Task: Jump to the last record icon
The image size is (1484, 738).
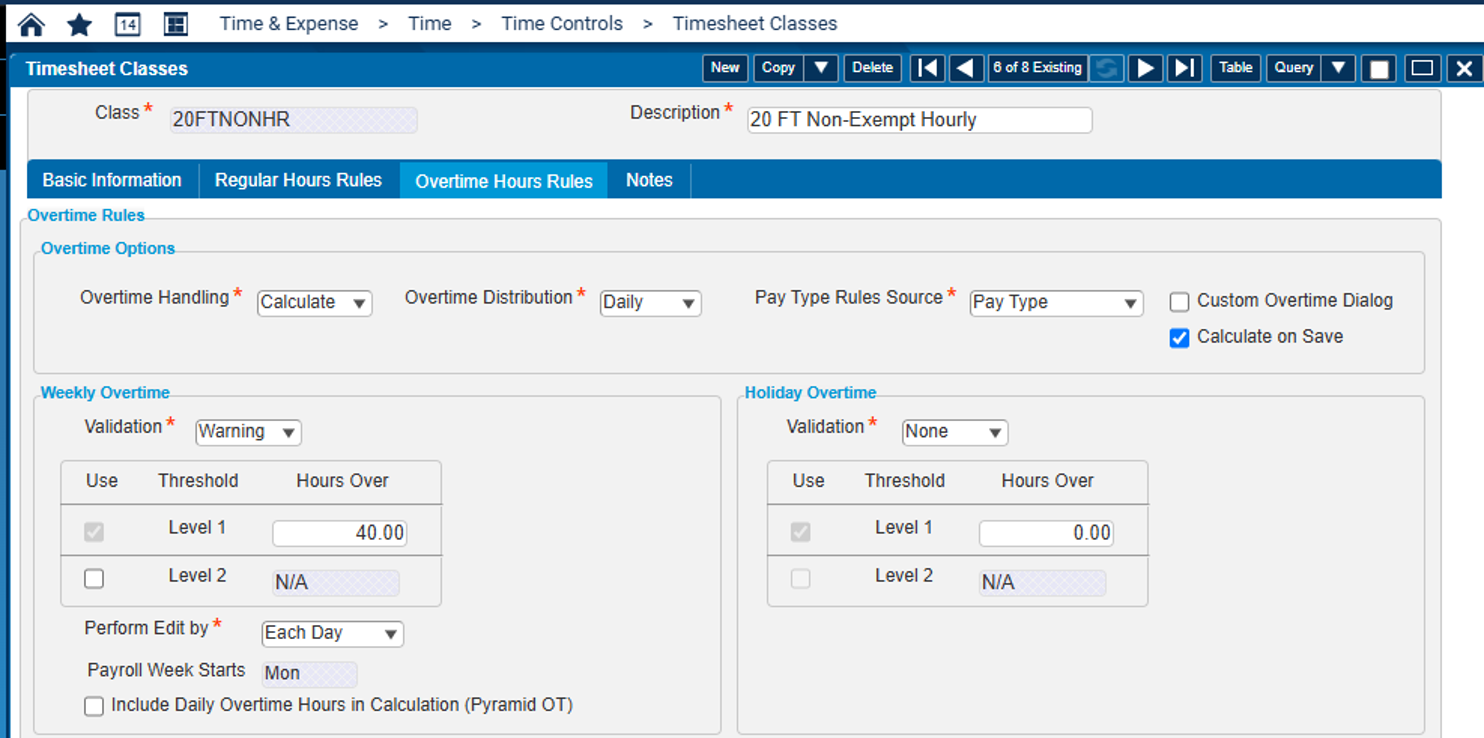Action: tap(1183, 68)
